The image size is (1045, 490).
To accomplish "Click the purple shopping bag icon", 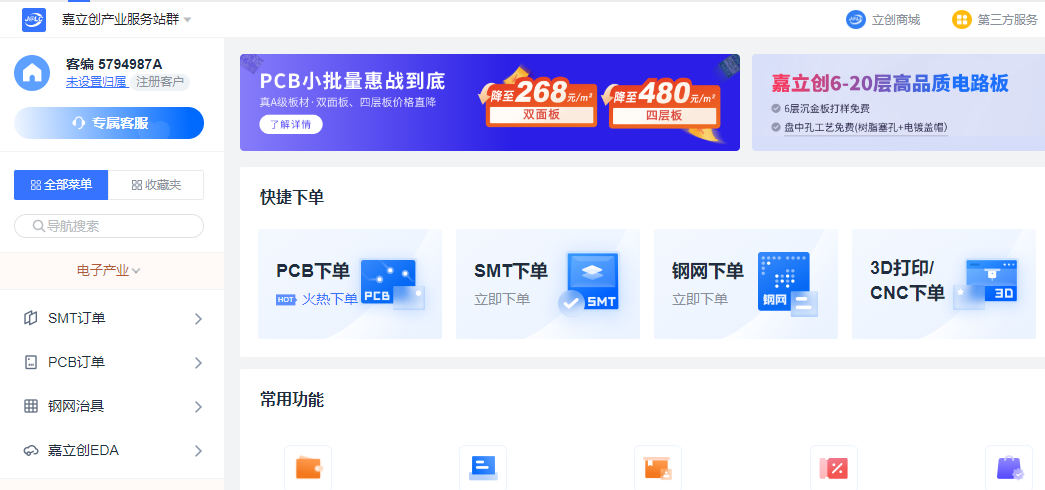I will tap(1009, 467).
